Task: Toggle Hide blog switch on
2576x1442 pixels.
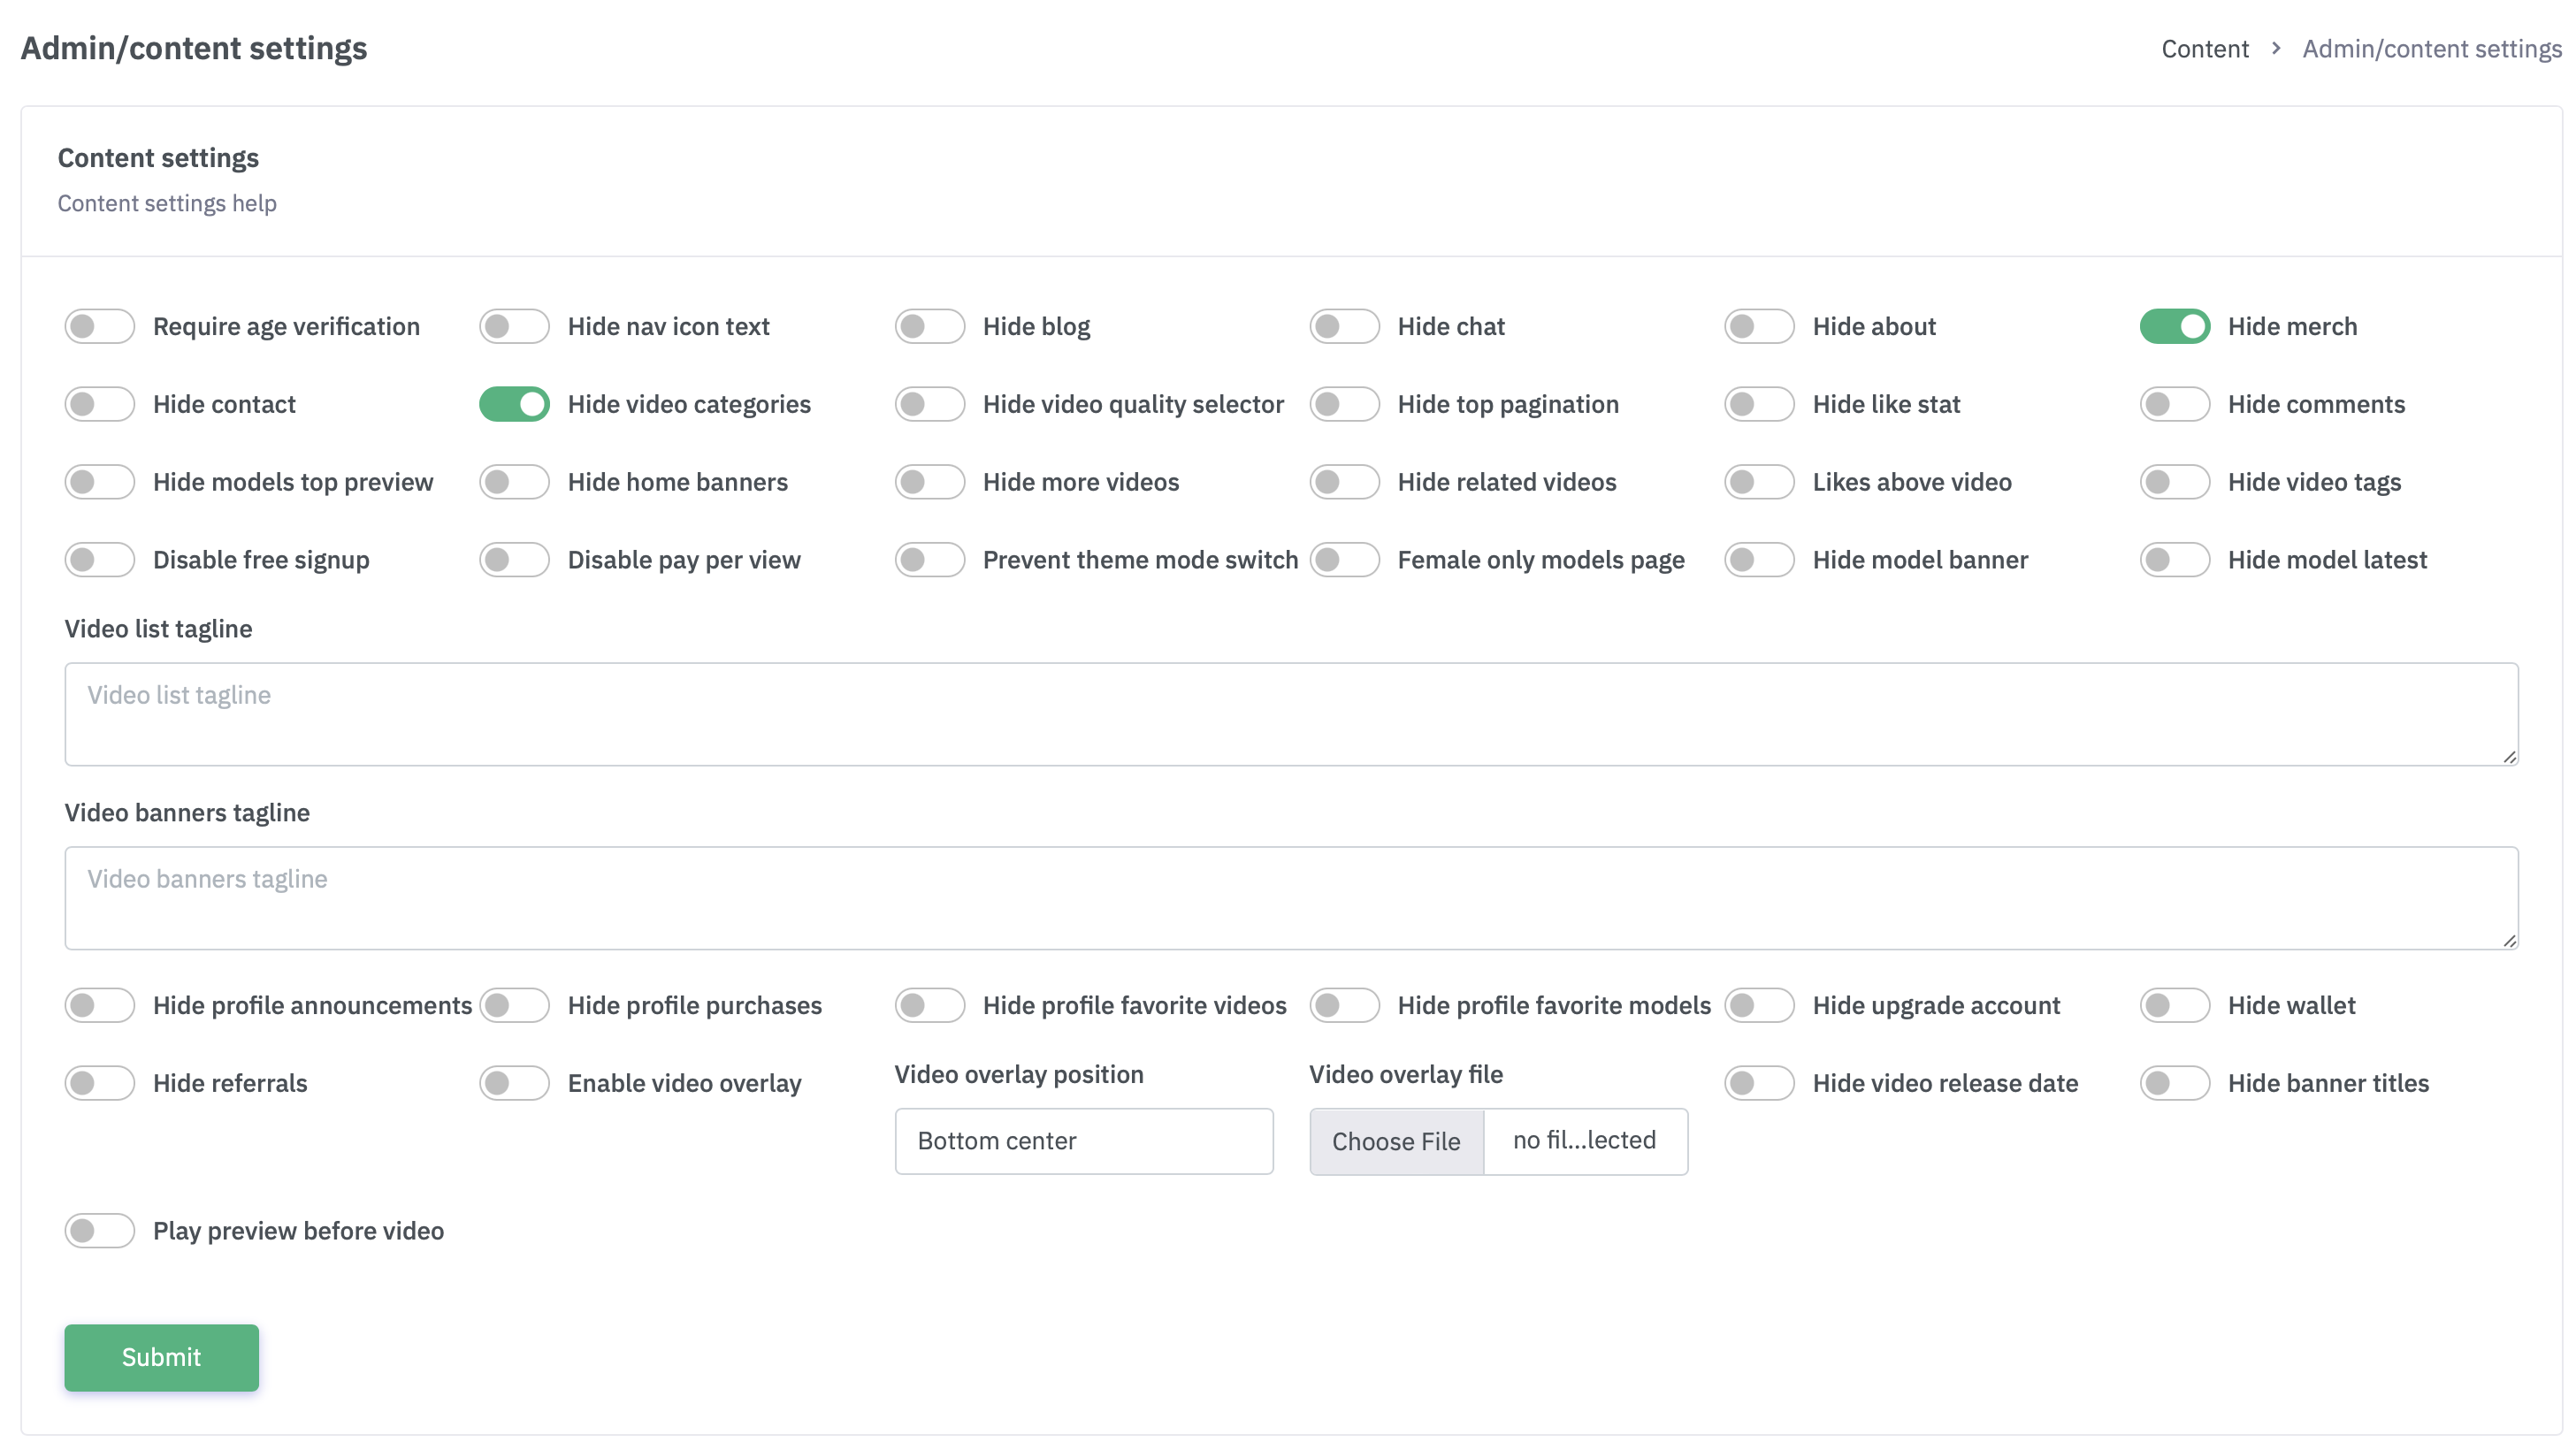Action: [x=929, y=326]
